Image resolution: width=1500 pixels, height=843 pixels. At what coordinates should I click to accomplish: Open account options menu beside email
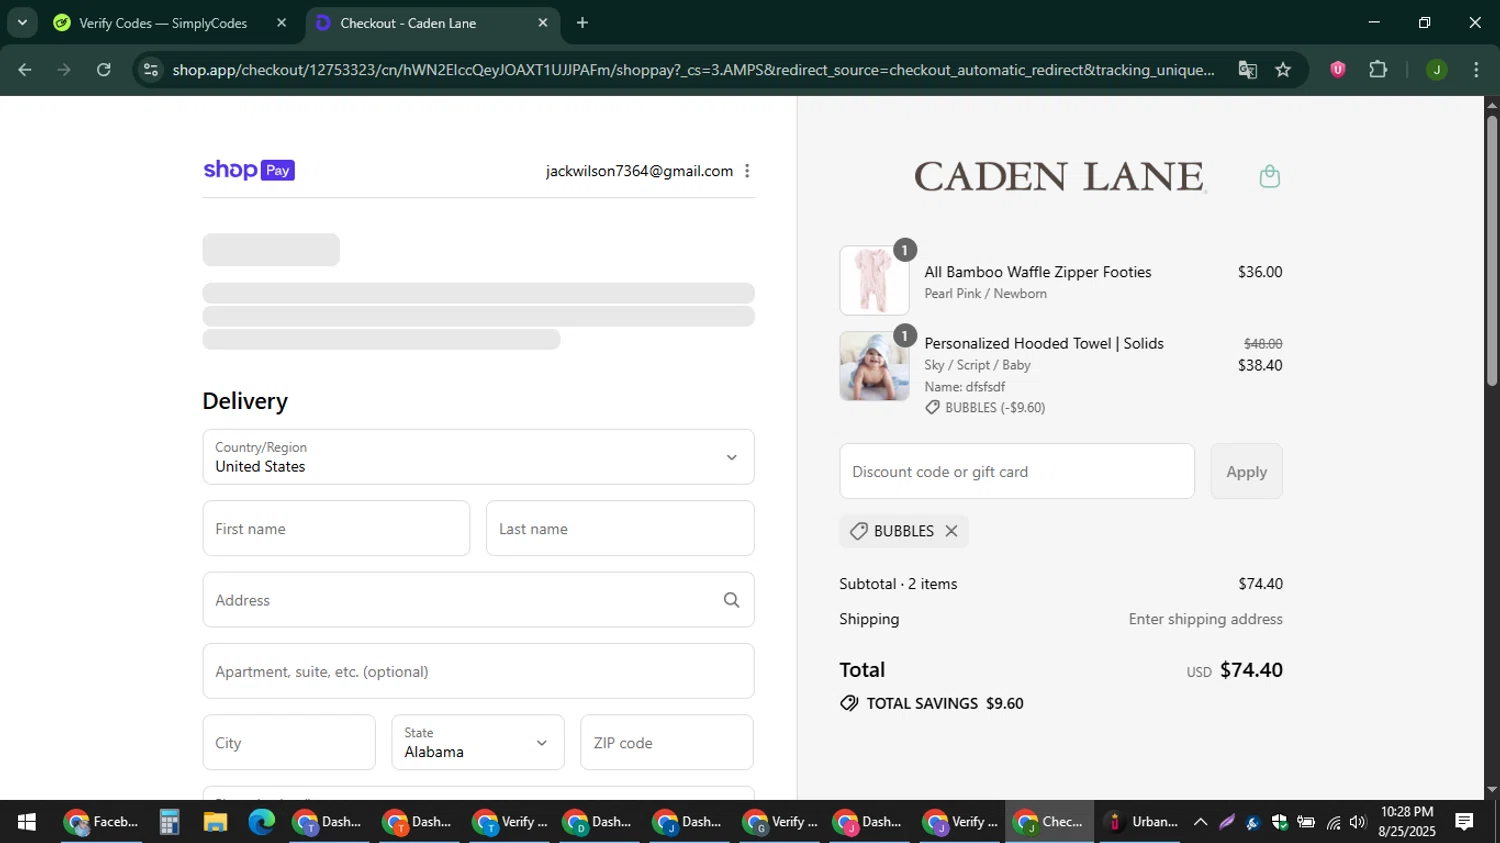(x=747, y=171)
